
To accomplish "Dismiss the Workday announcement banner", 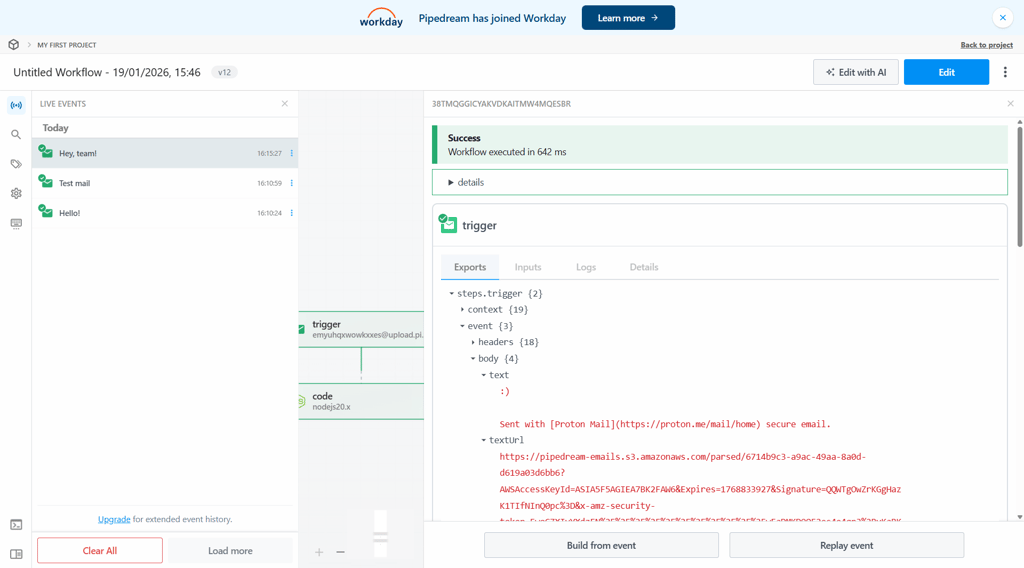I will [1002, 18].
